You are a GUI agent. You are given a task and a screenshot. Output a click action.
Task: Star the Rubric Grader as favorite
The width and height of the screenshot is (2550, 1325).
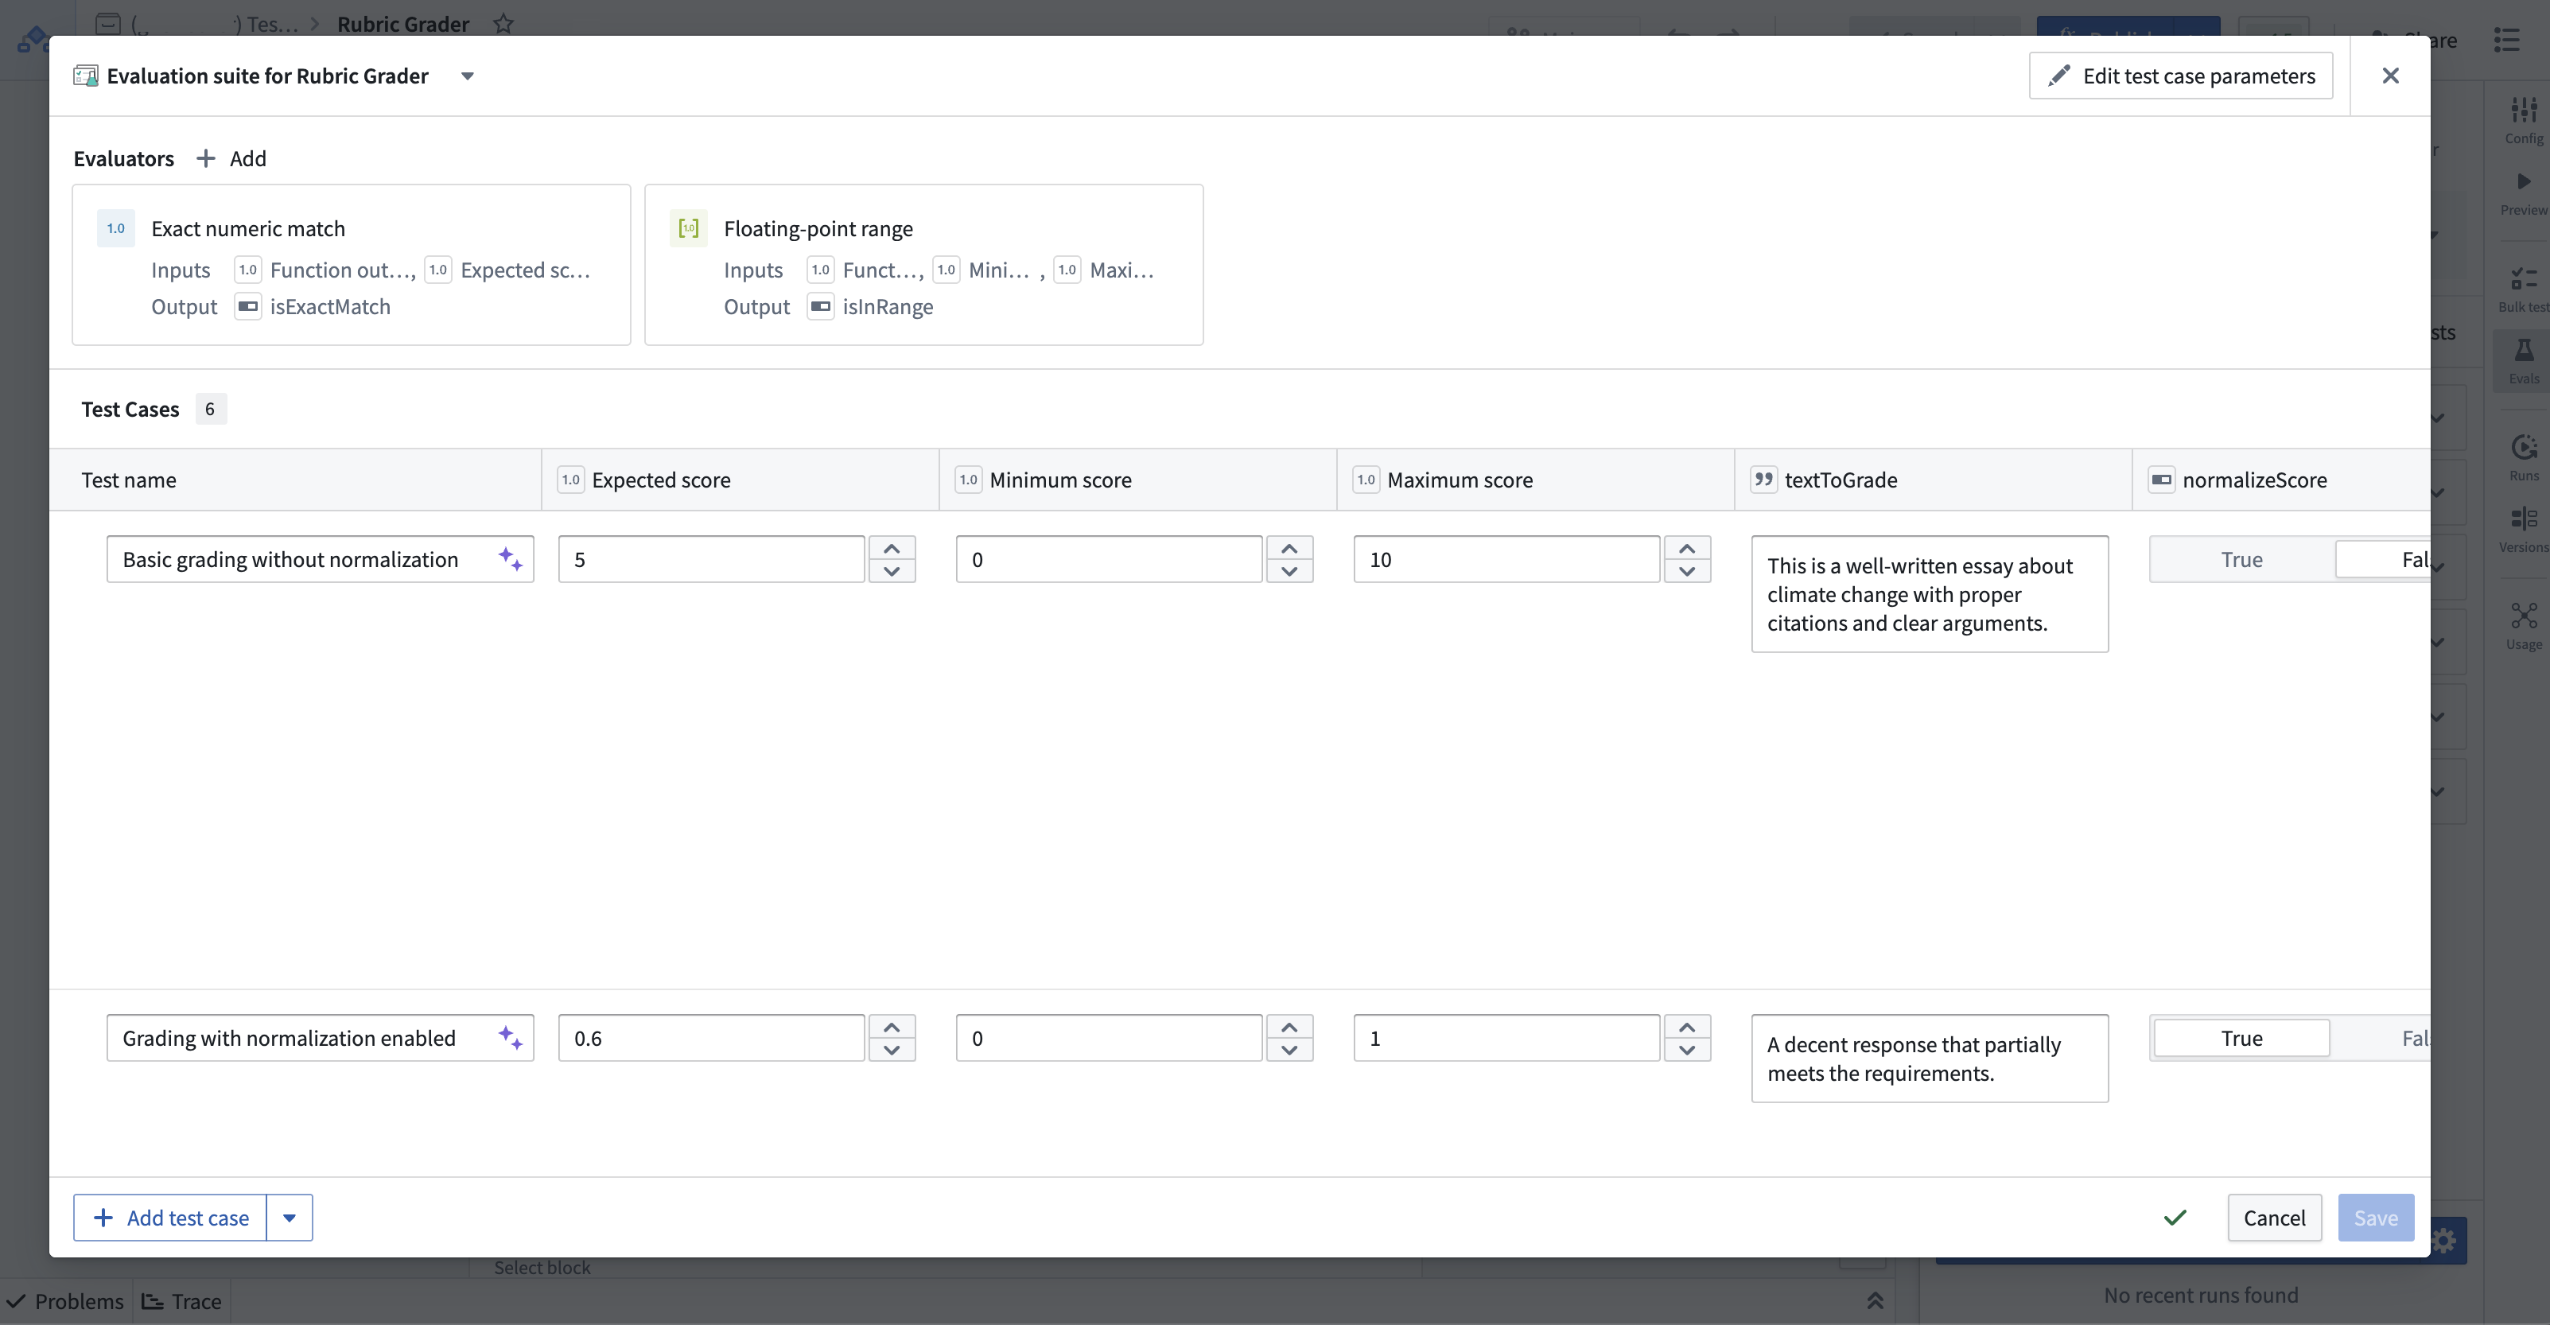coord(503,23)
